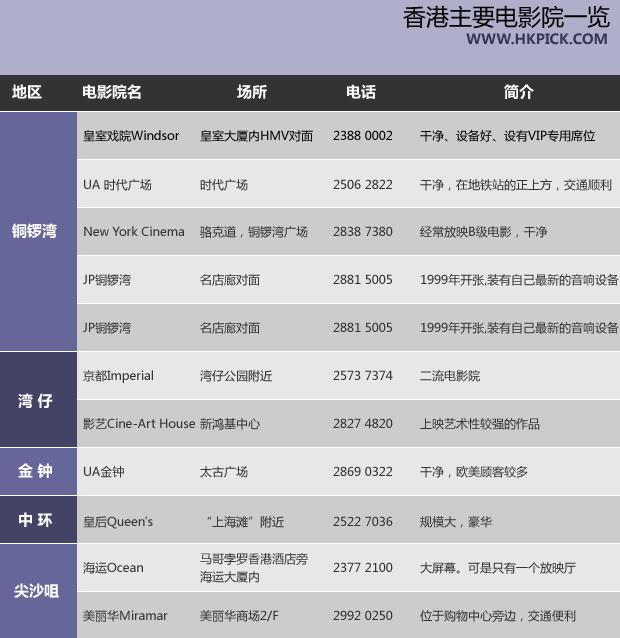Select phone number 2869 0322

click(x=363, y=472)
